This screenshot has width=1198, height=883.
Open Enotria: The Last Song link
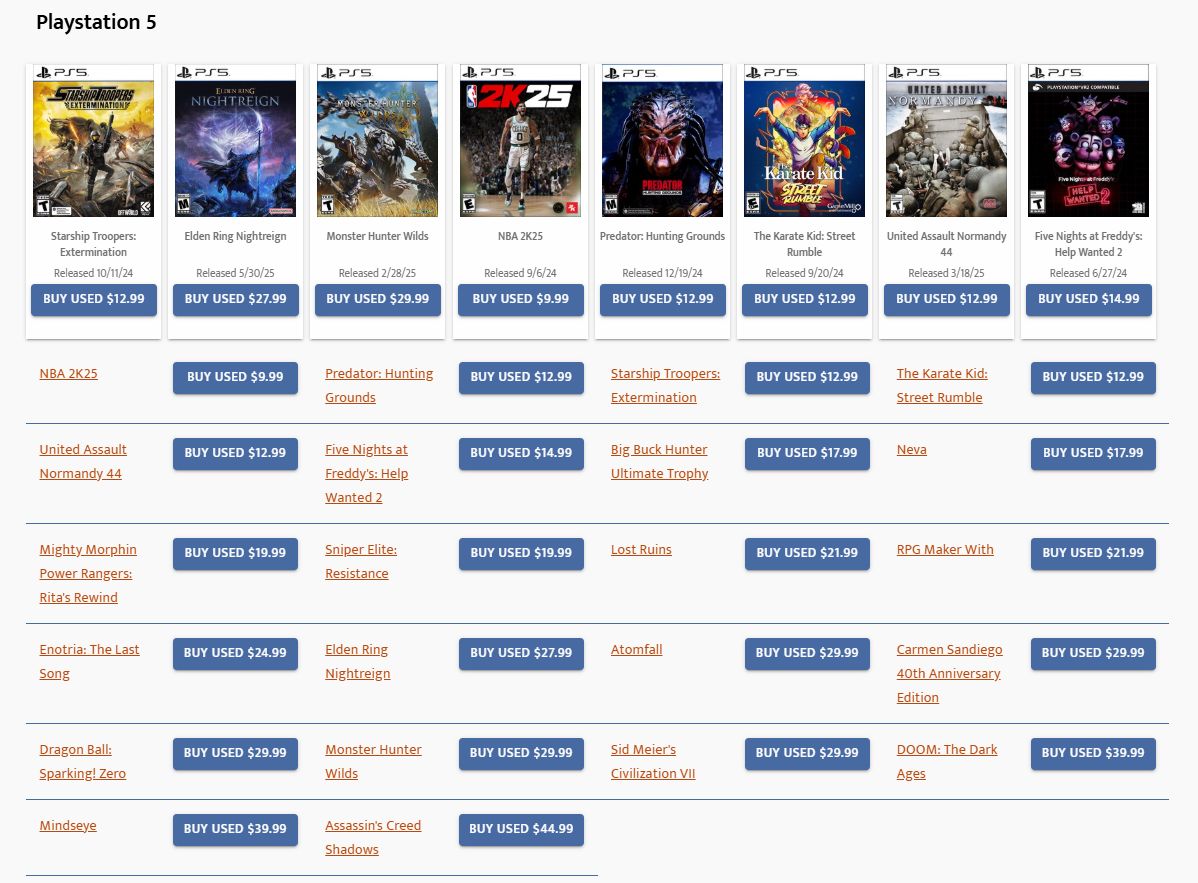pos(89,661)
